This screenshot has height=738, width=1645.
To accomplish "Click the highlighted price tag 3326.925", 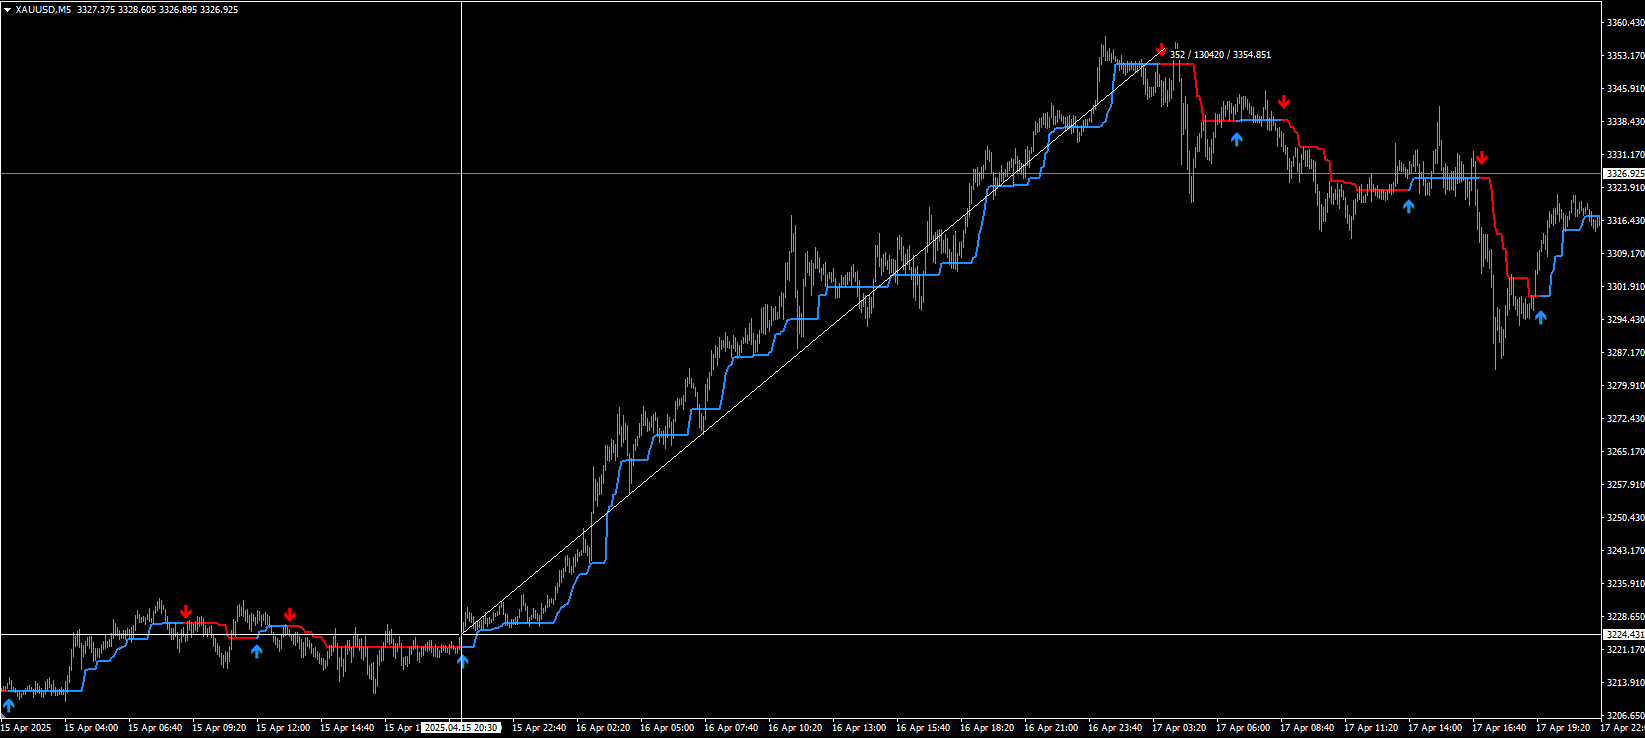I will pos(1625,174).
